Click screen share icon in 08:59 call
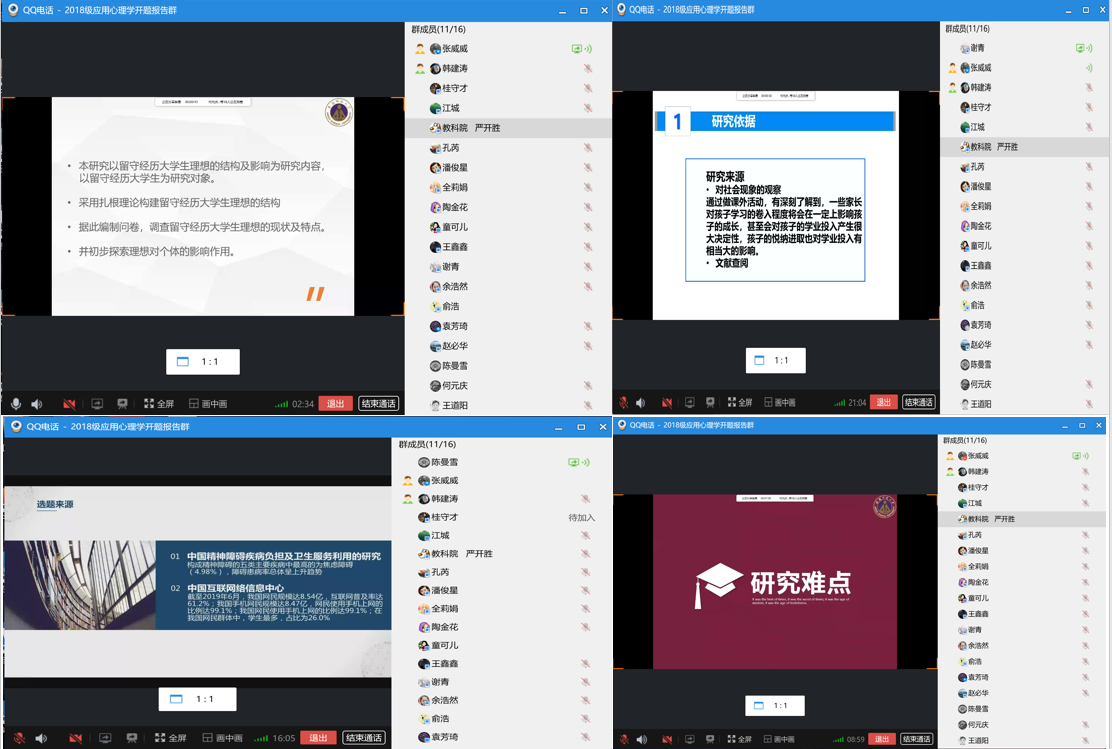Image resolution: width=1112 pixels, height=749 pixels. (x=687, y=739)
